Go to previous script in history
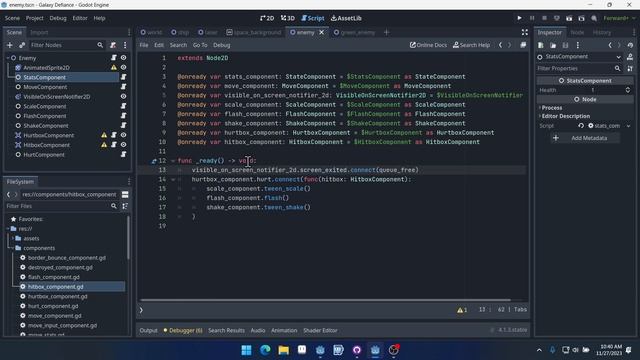Screen dimensions: 640x360 [500, 45]
